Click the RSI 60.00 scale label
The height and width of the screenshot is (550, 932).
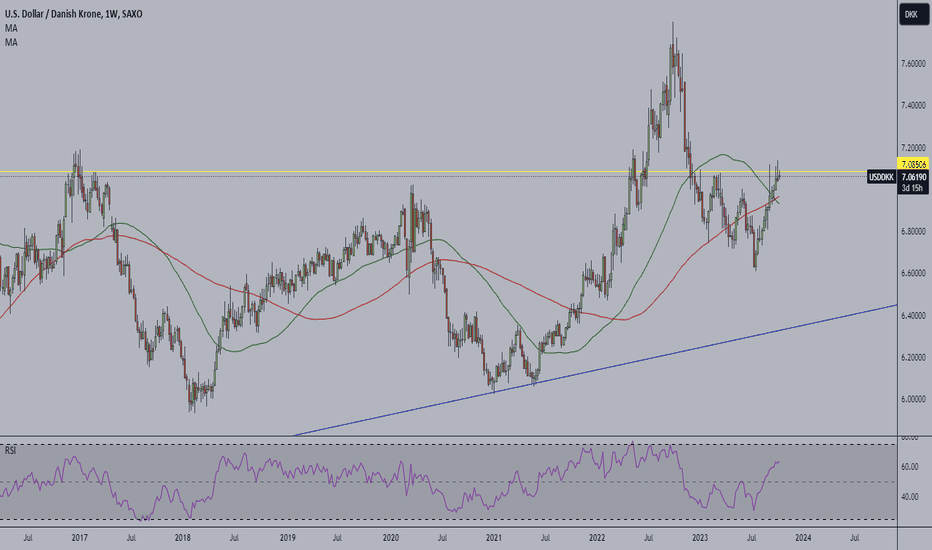pyautogui.click(x=910, y=467)
